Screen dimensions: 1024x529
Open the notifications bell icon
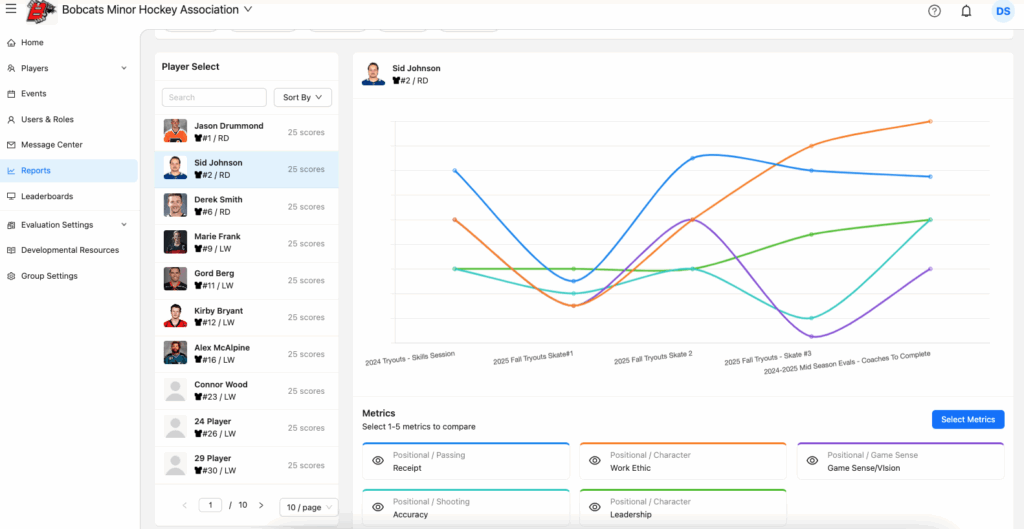coord(966,11)
